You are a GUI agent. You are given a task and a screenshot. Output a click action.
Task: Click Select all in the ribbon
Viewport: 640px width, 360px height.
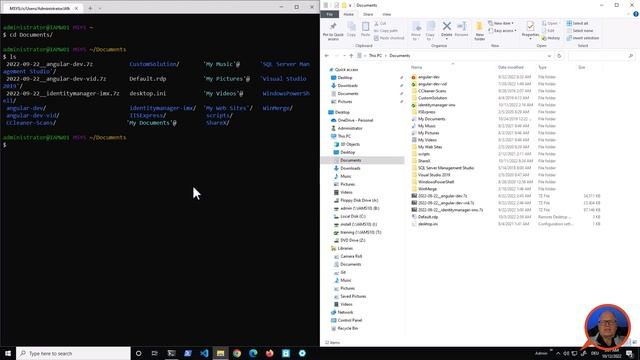pos(578,23)
